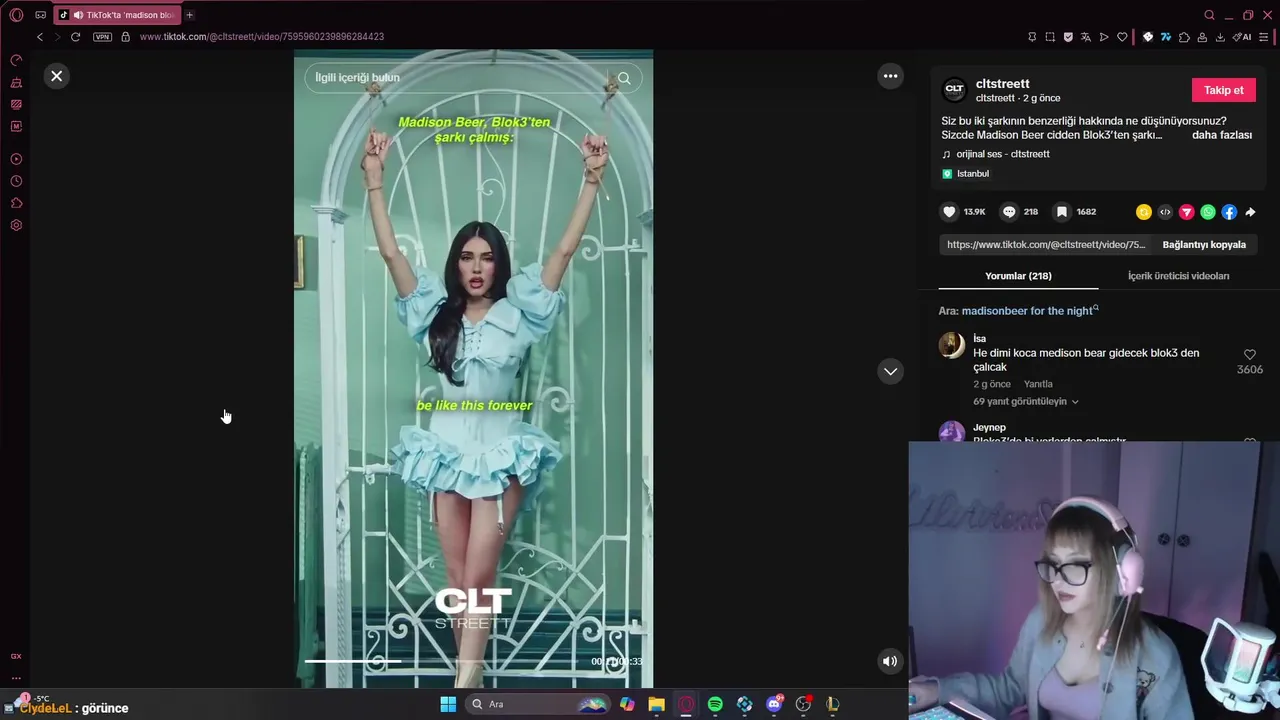Click the TikTok URL in address bar

point(262,37)
